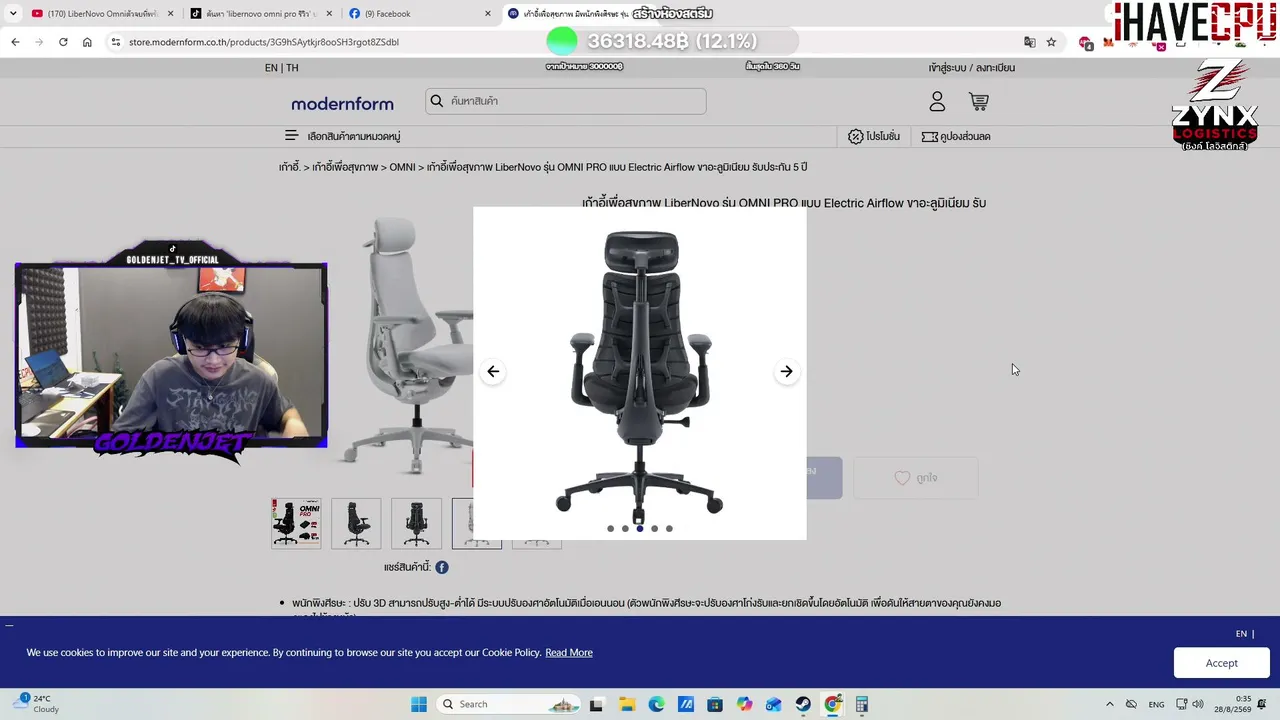Change language using ENG tray indicator
Screen dimensions: 1280x720
1156,704
